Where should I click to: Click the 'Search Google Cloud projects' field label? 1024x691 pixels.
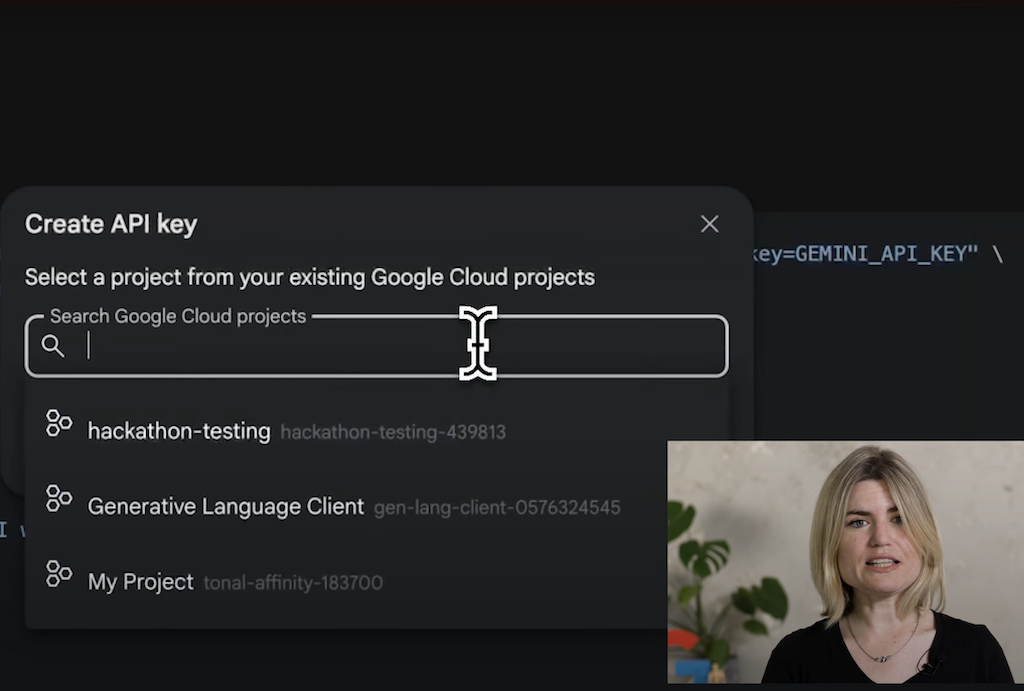coord(178,316)
